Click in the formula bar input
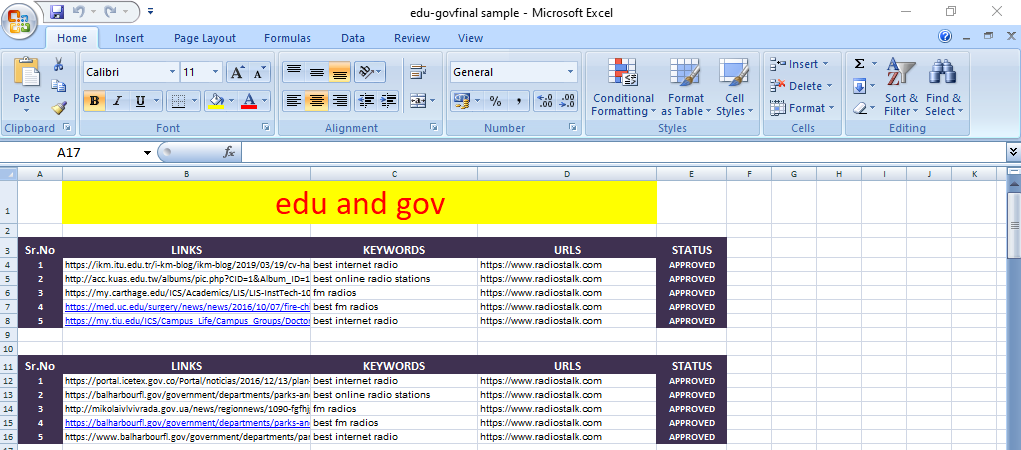The image size is (1021, 450). pos(622,152)
